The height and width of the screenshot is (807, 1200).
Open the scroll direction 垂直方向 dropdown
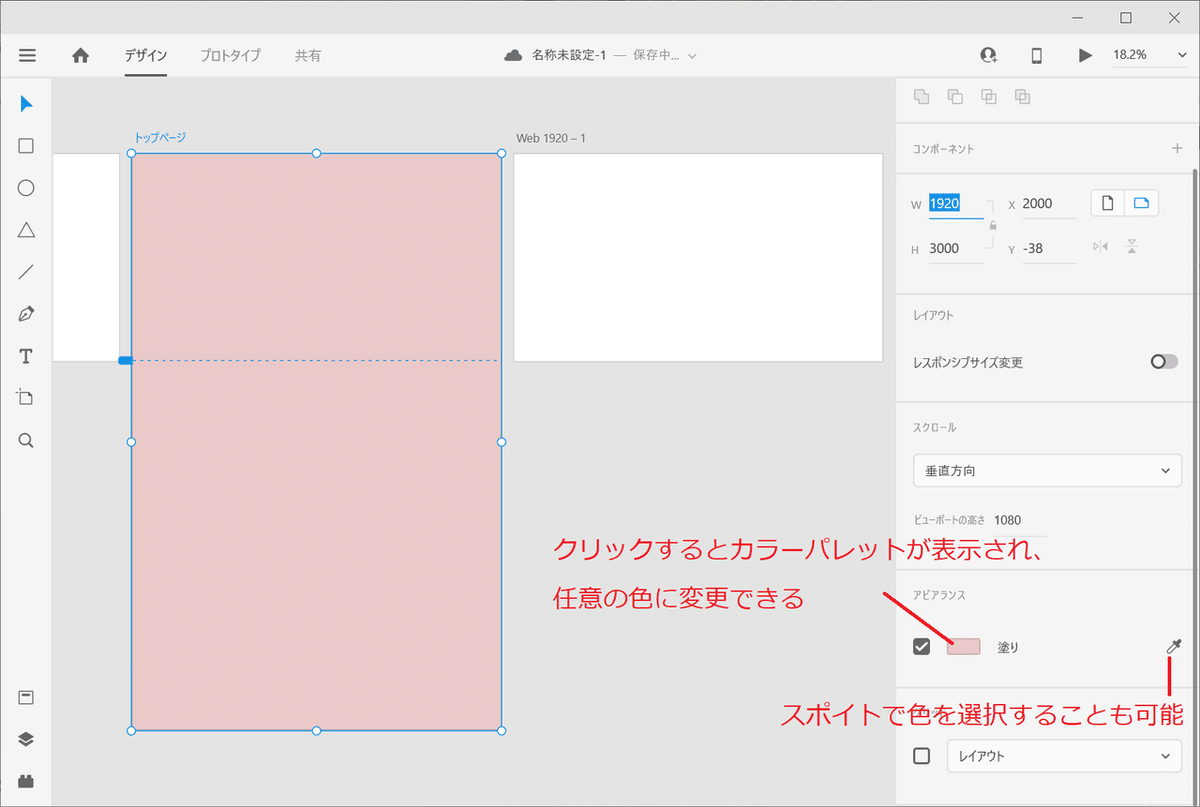click(1047, 470)
